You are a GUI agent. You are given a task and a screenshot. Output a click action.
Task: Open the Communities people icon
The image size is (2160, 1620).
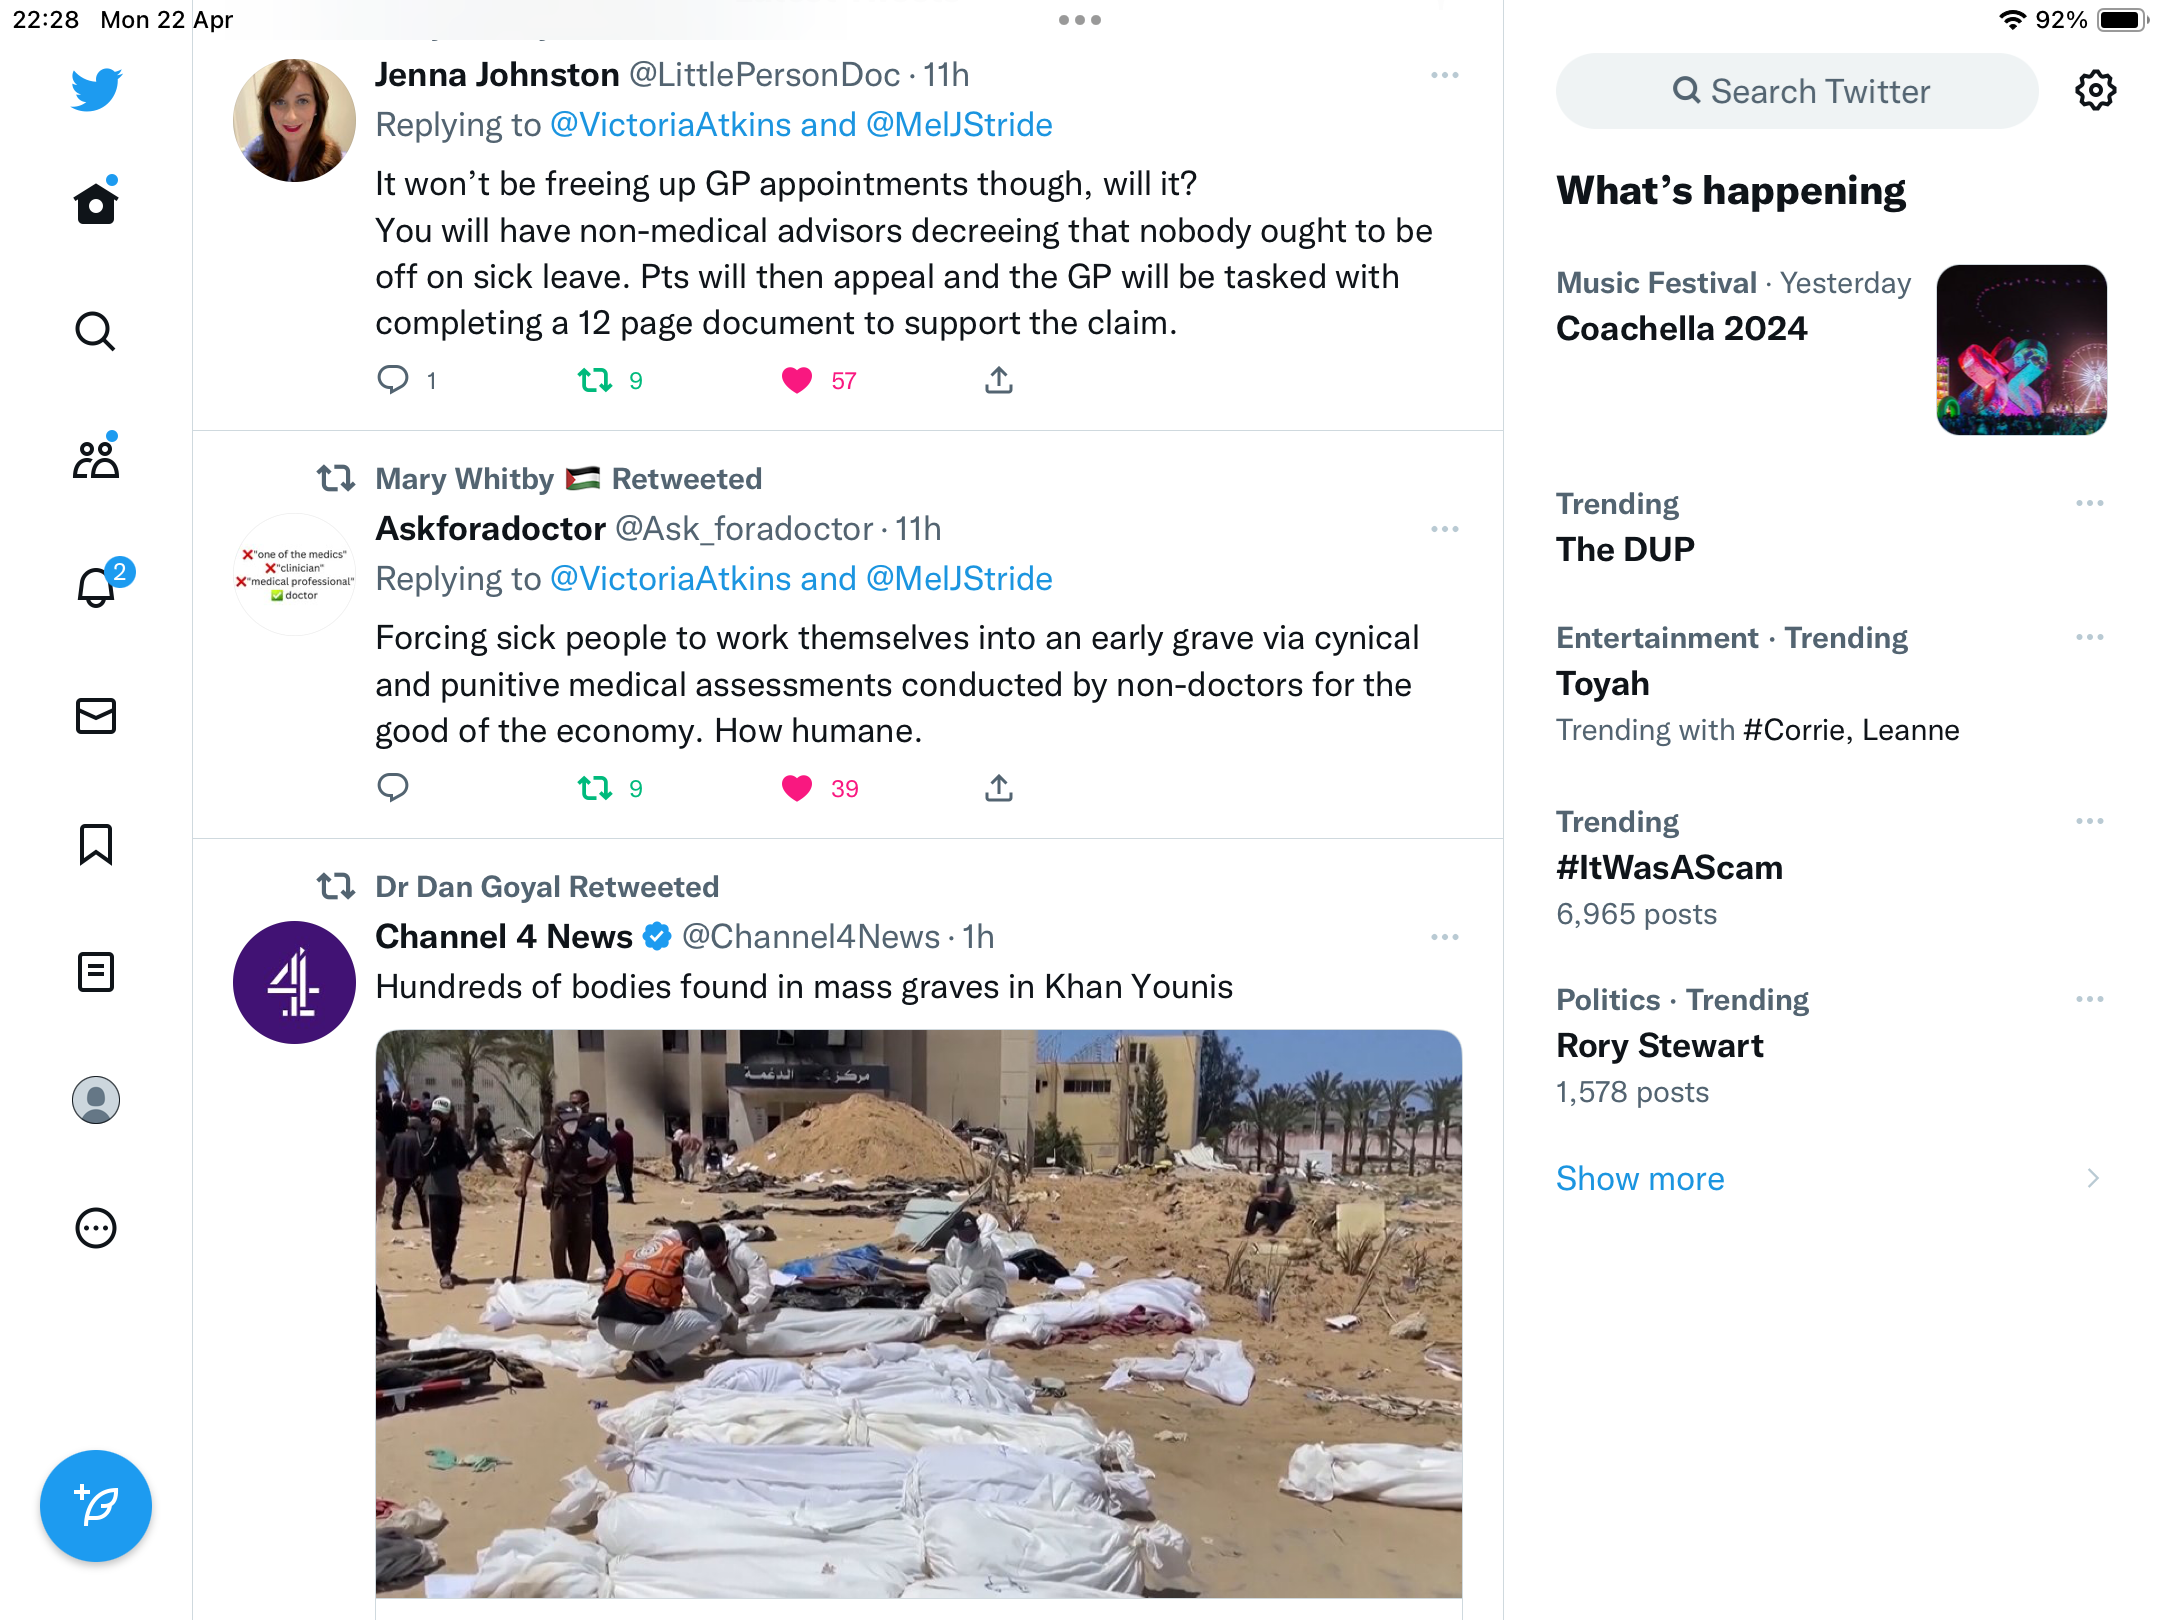[96, 459]
